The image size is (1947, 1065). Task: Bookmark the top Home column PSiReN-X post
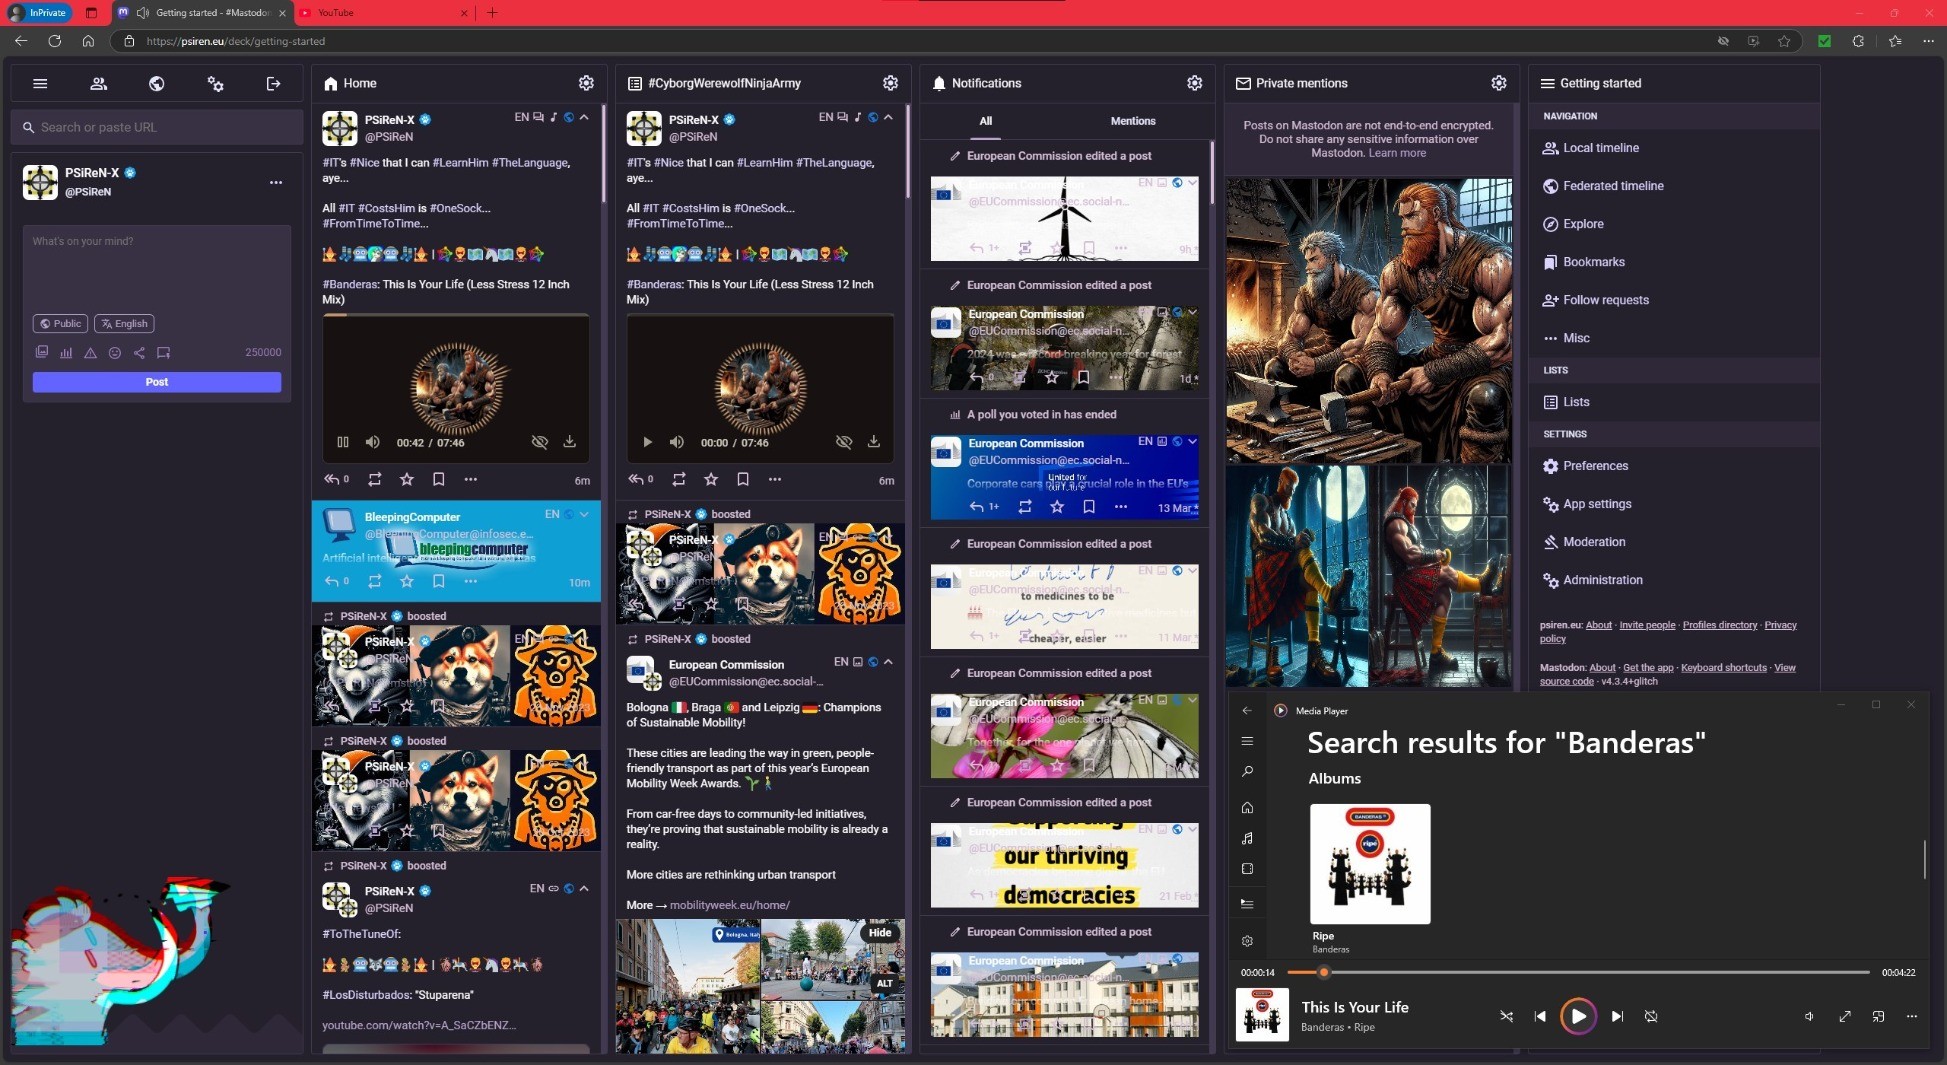click(x=438, y=480)
